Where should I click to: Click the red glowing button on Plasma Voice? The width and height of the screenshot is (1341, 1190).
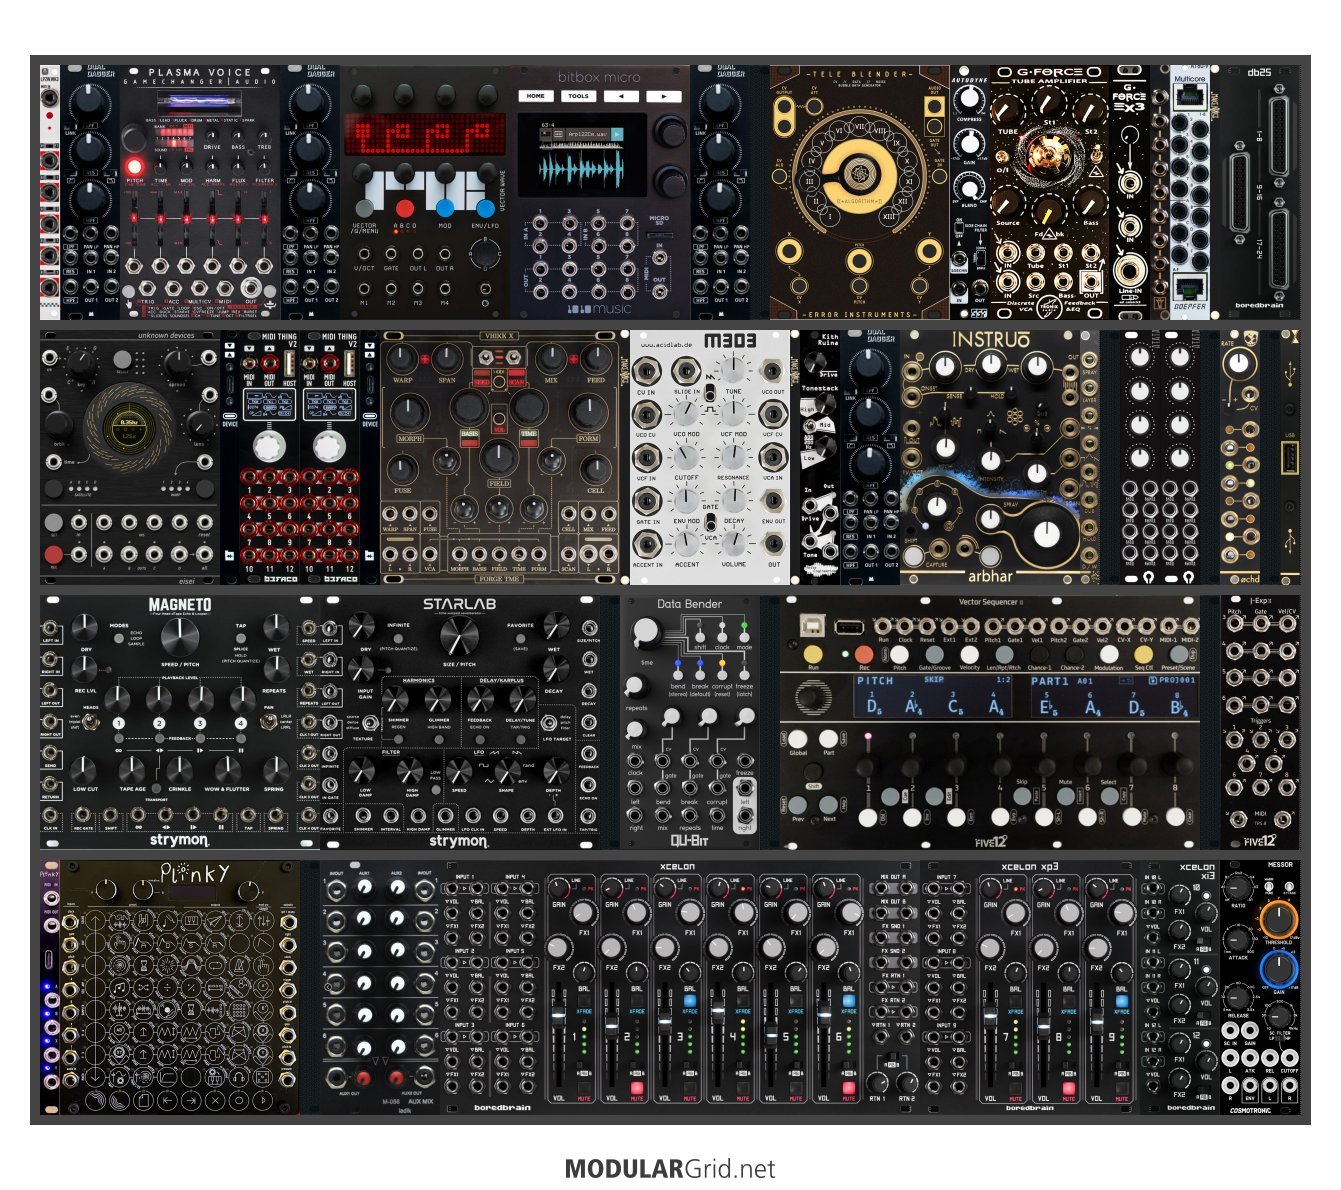coord(133,166)
